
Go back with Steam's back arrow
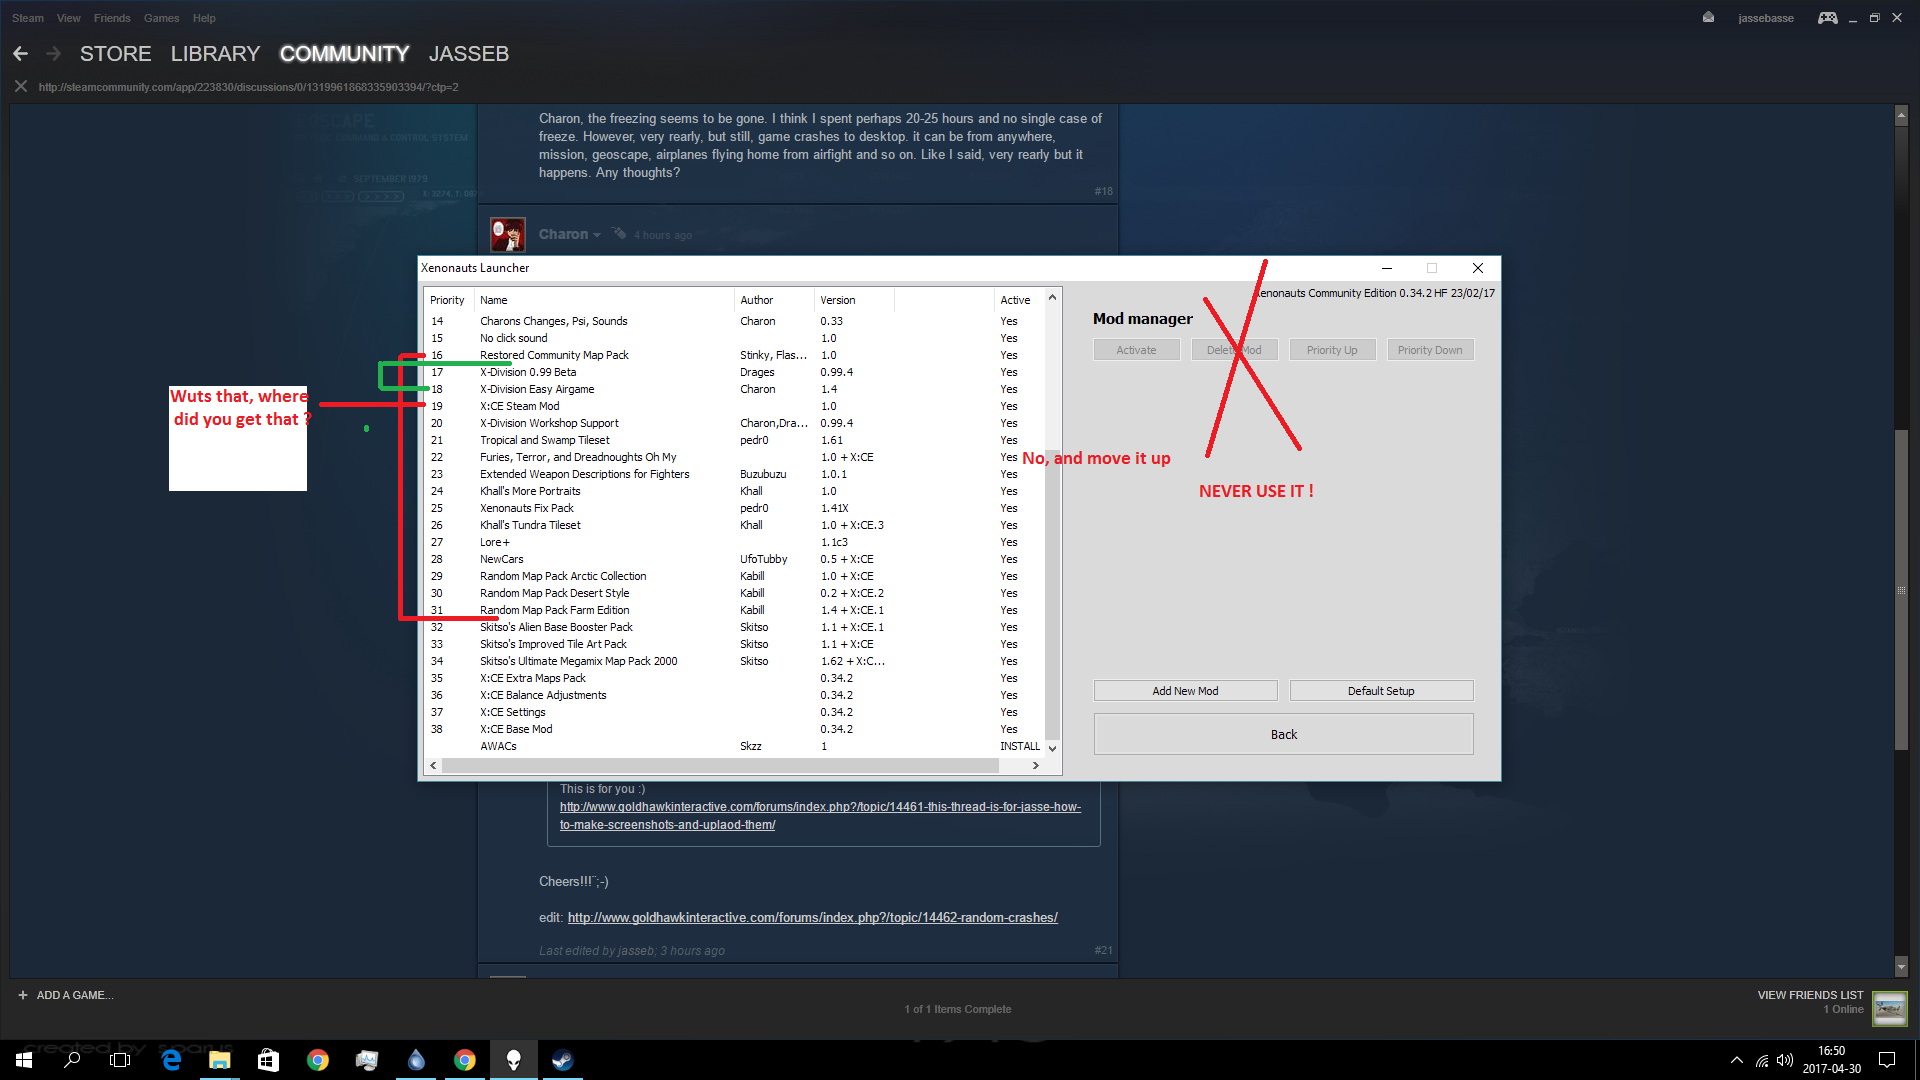20,53
